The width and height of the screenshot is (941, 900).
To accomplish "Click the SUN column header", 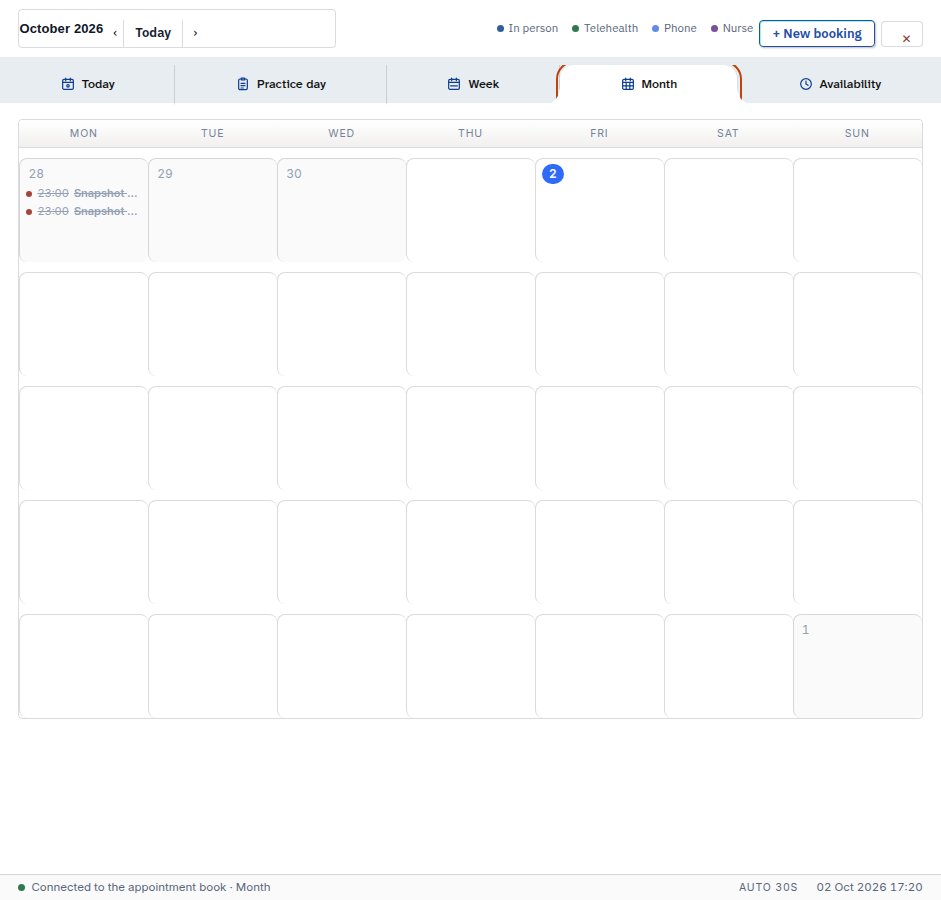I will pyautogui.click(x=857, y=133).
